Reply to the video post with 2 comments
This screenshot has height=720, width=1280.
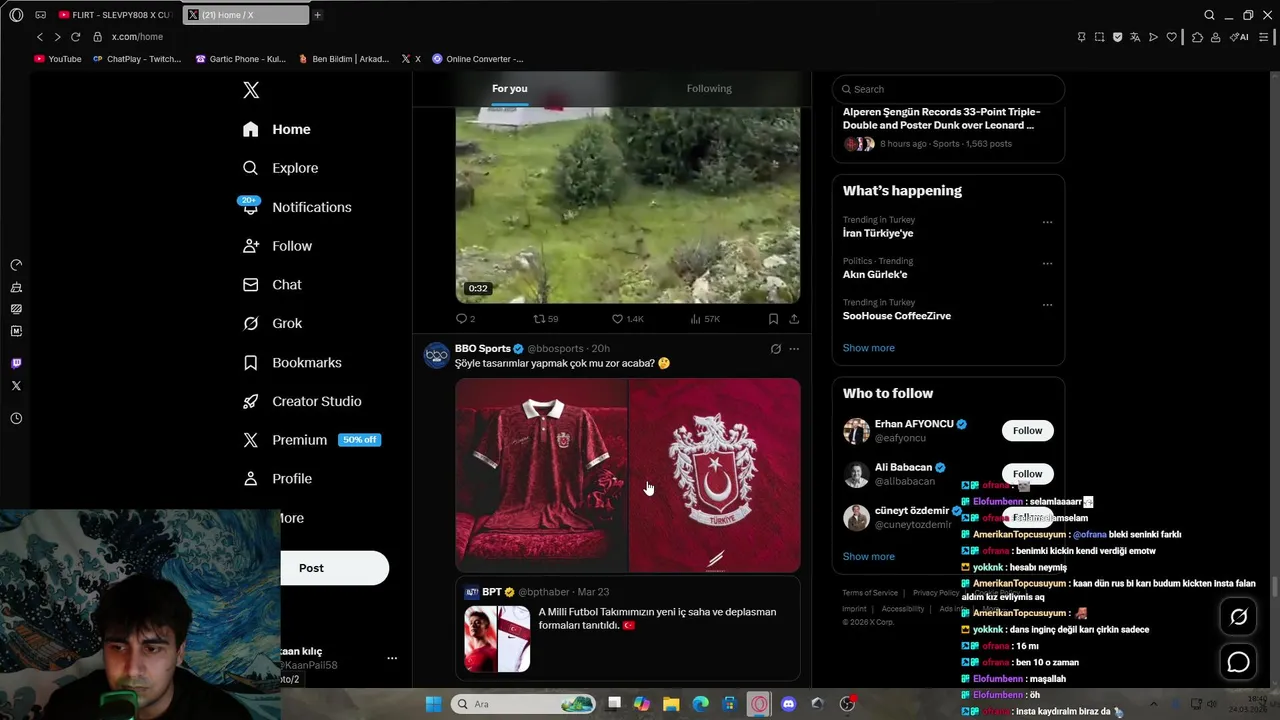(465, 319)
